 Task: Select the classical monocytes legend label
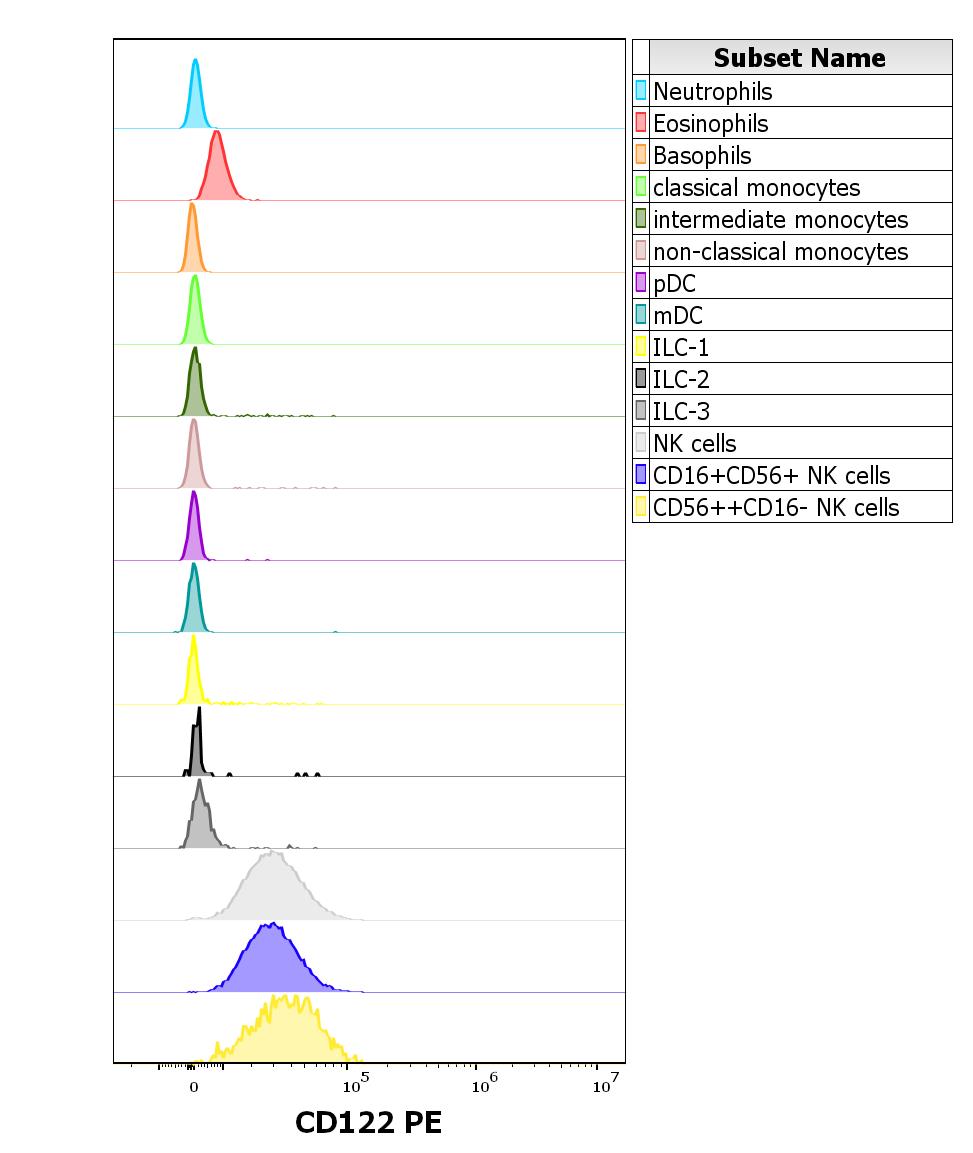click(x=757, y=188)
